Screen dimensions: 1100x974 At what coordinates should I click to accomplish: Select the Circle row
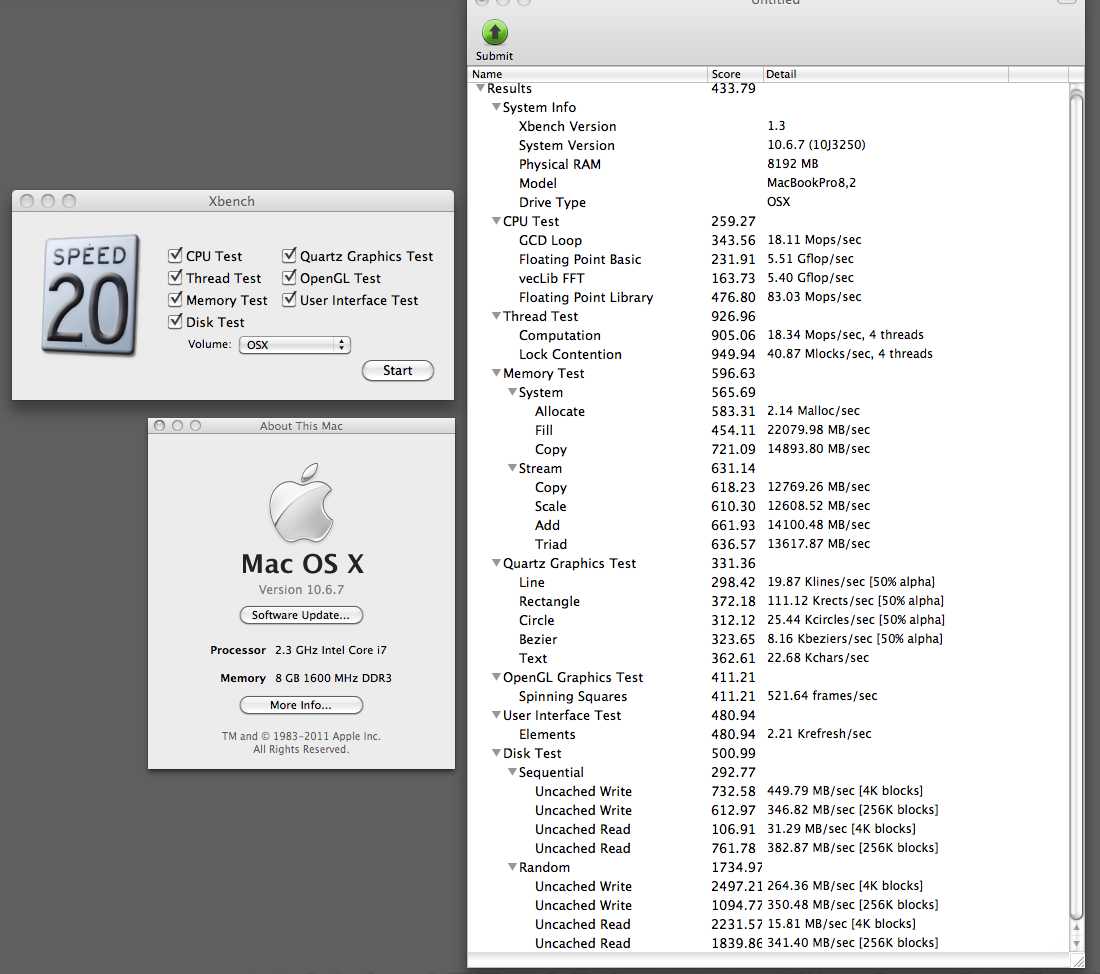point(768,620)
